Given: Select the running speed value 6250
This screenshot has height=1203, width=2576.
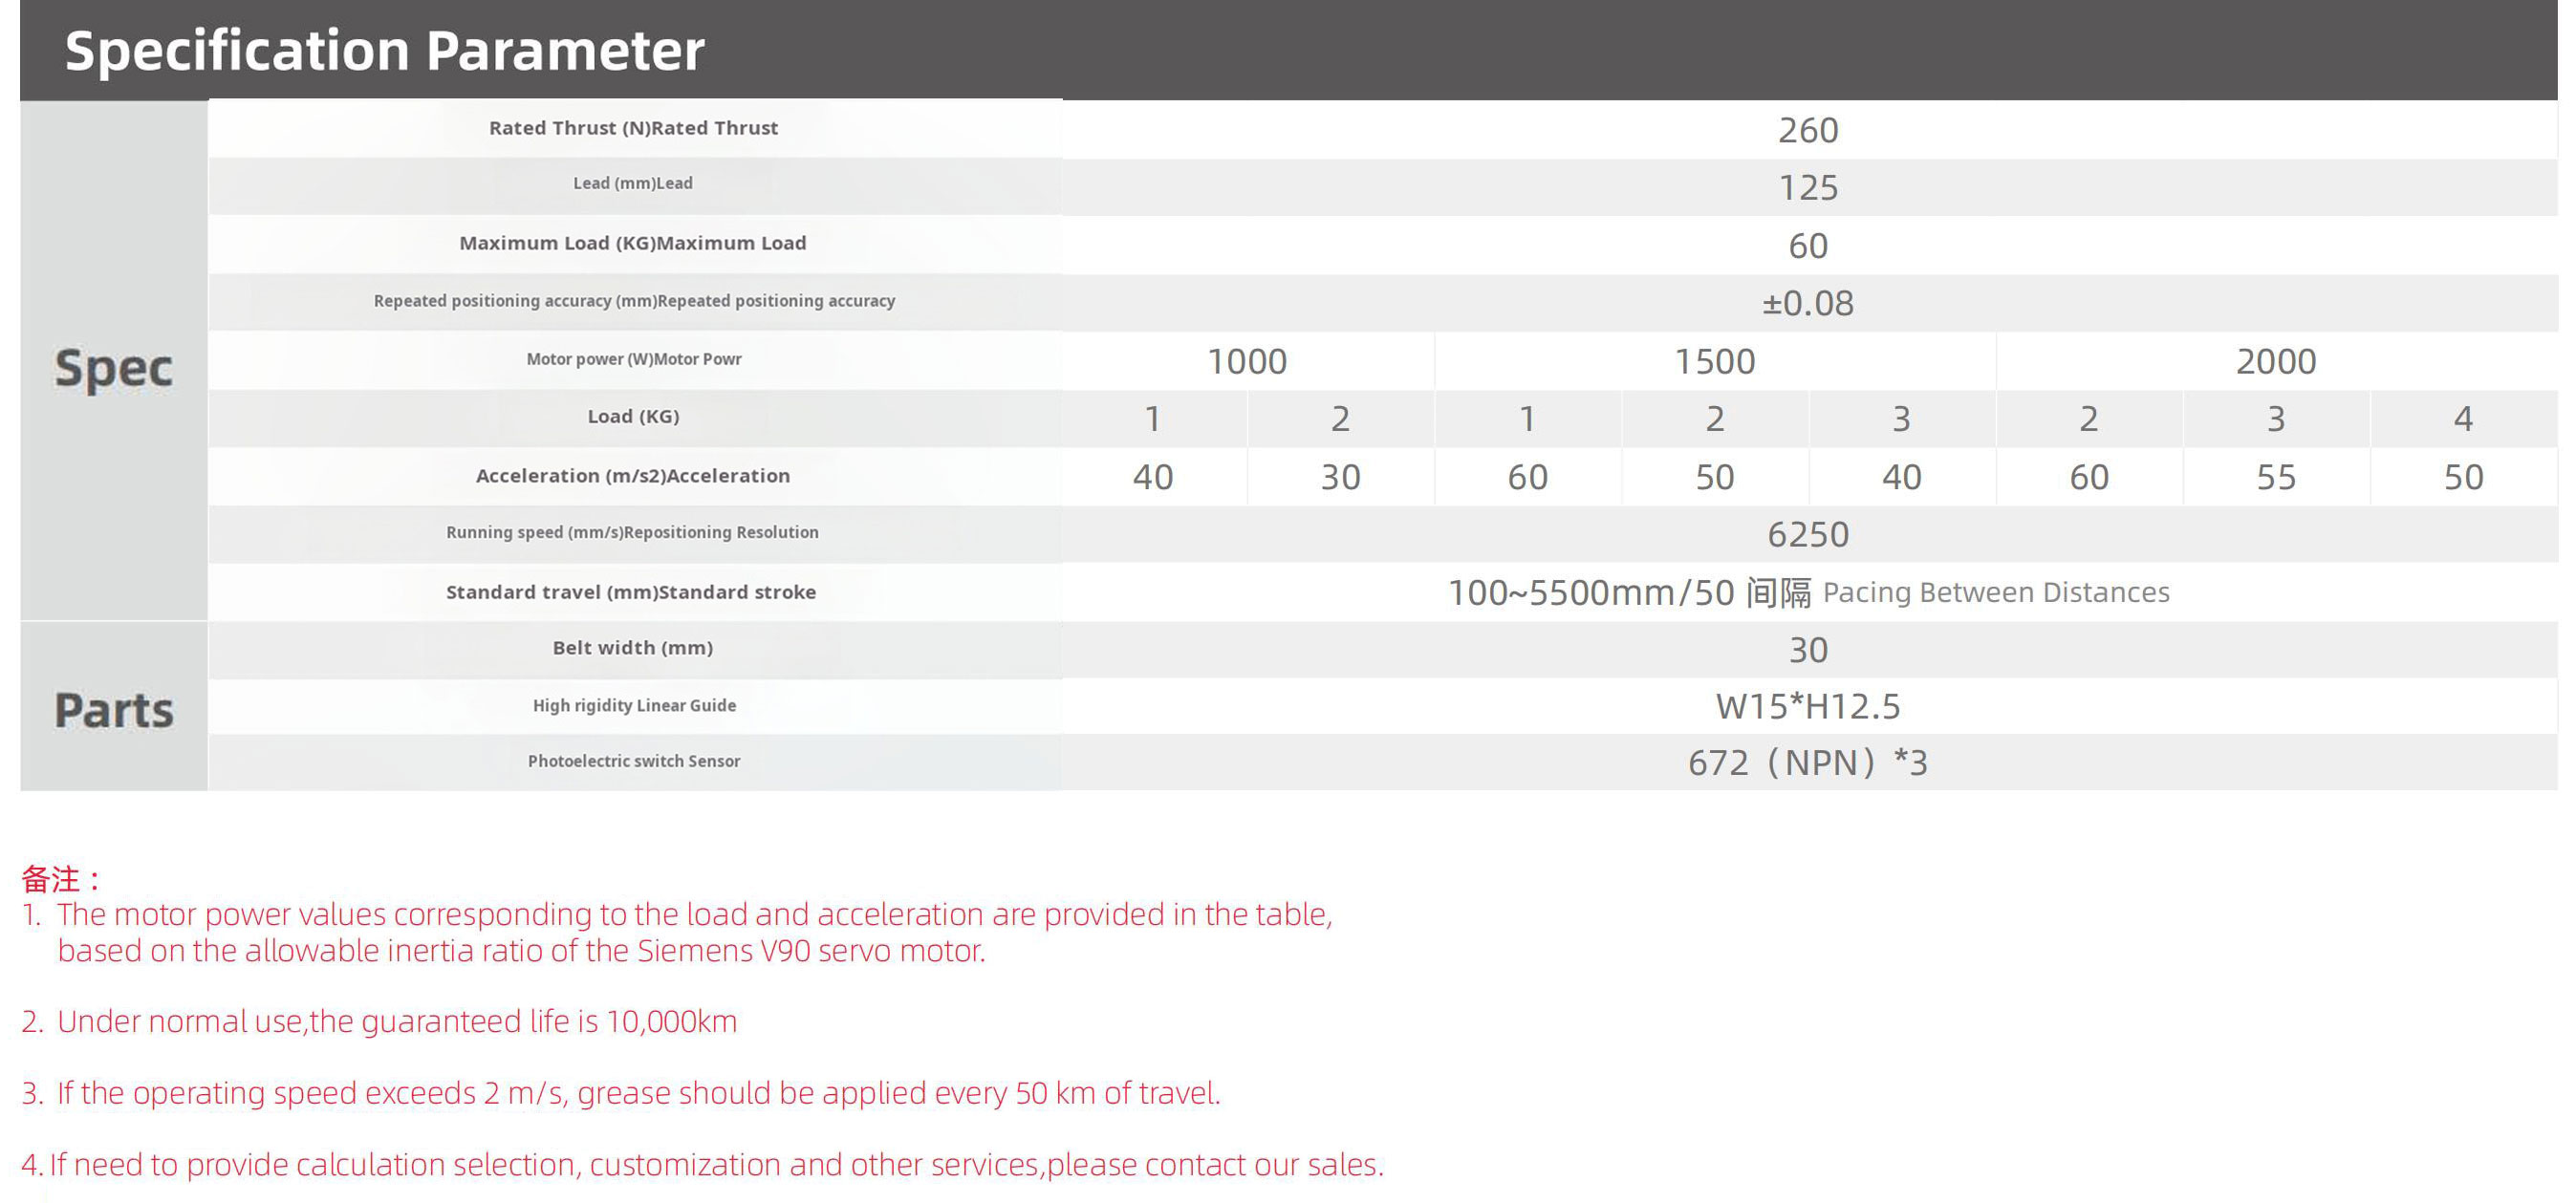Looking at the screenshot, I should click(1807, 534).
